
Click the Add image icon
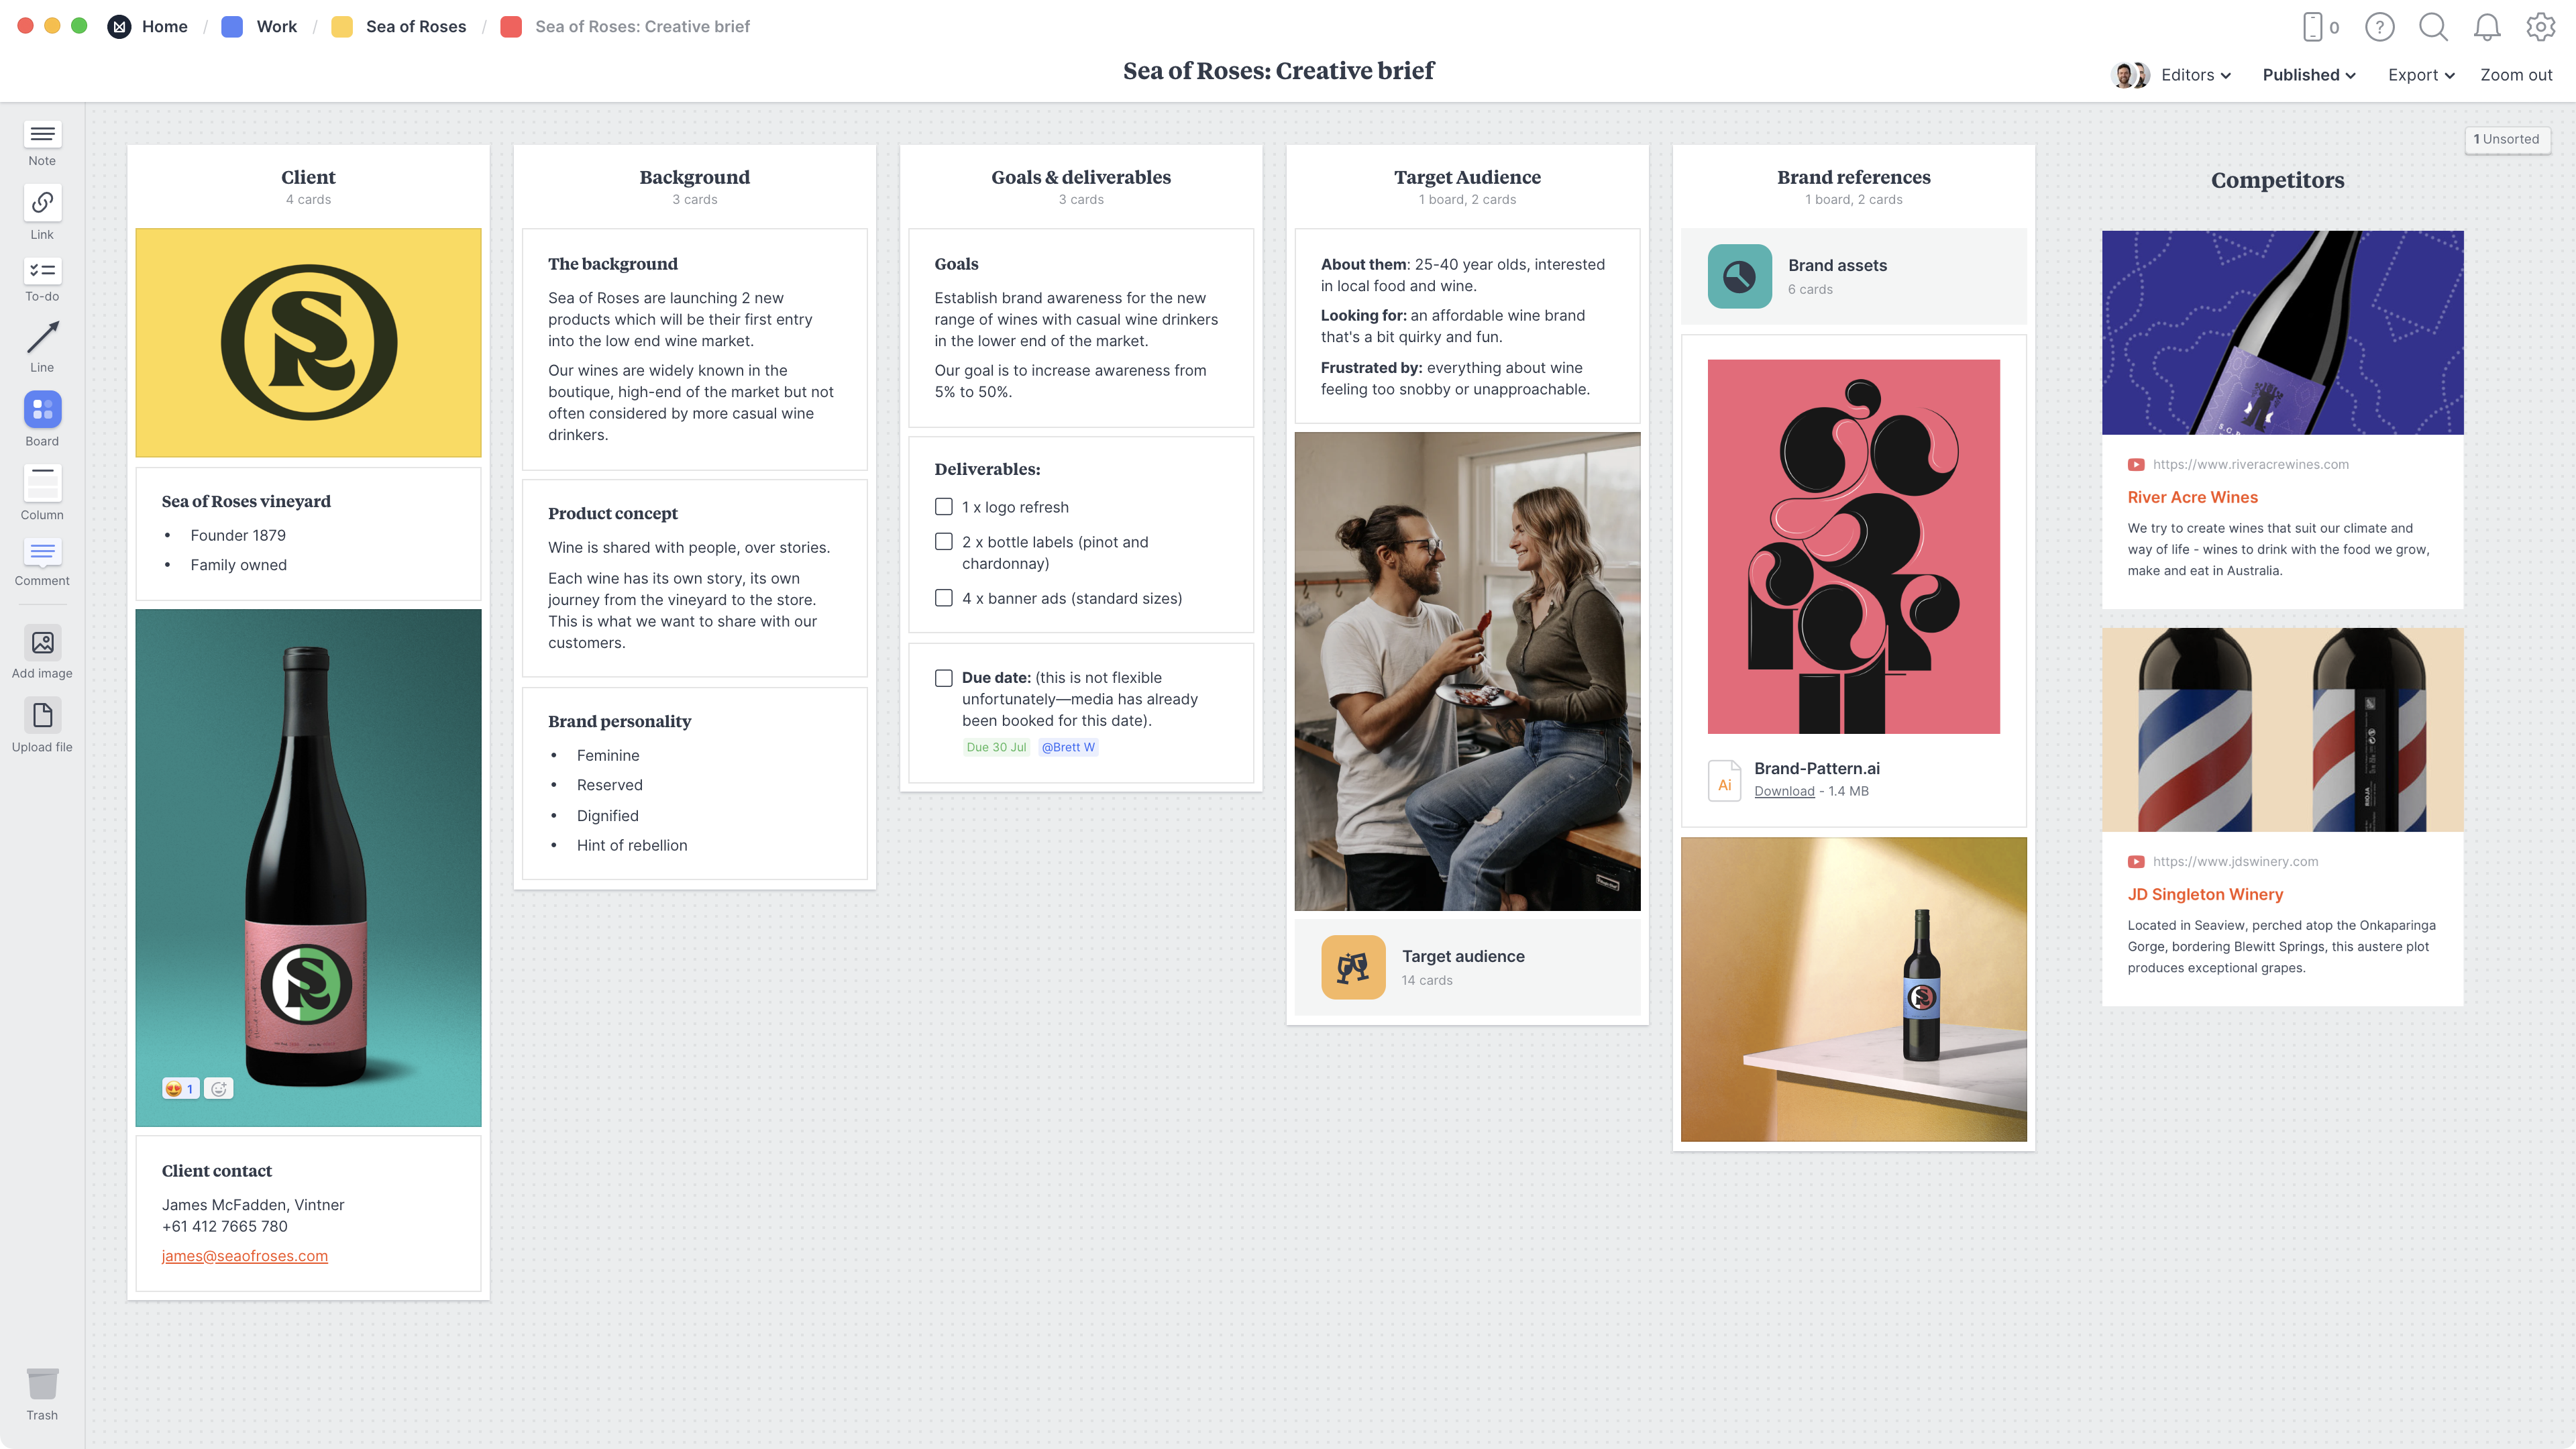42,642
